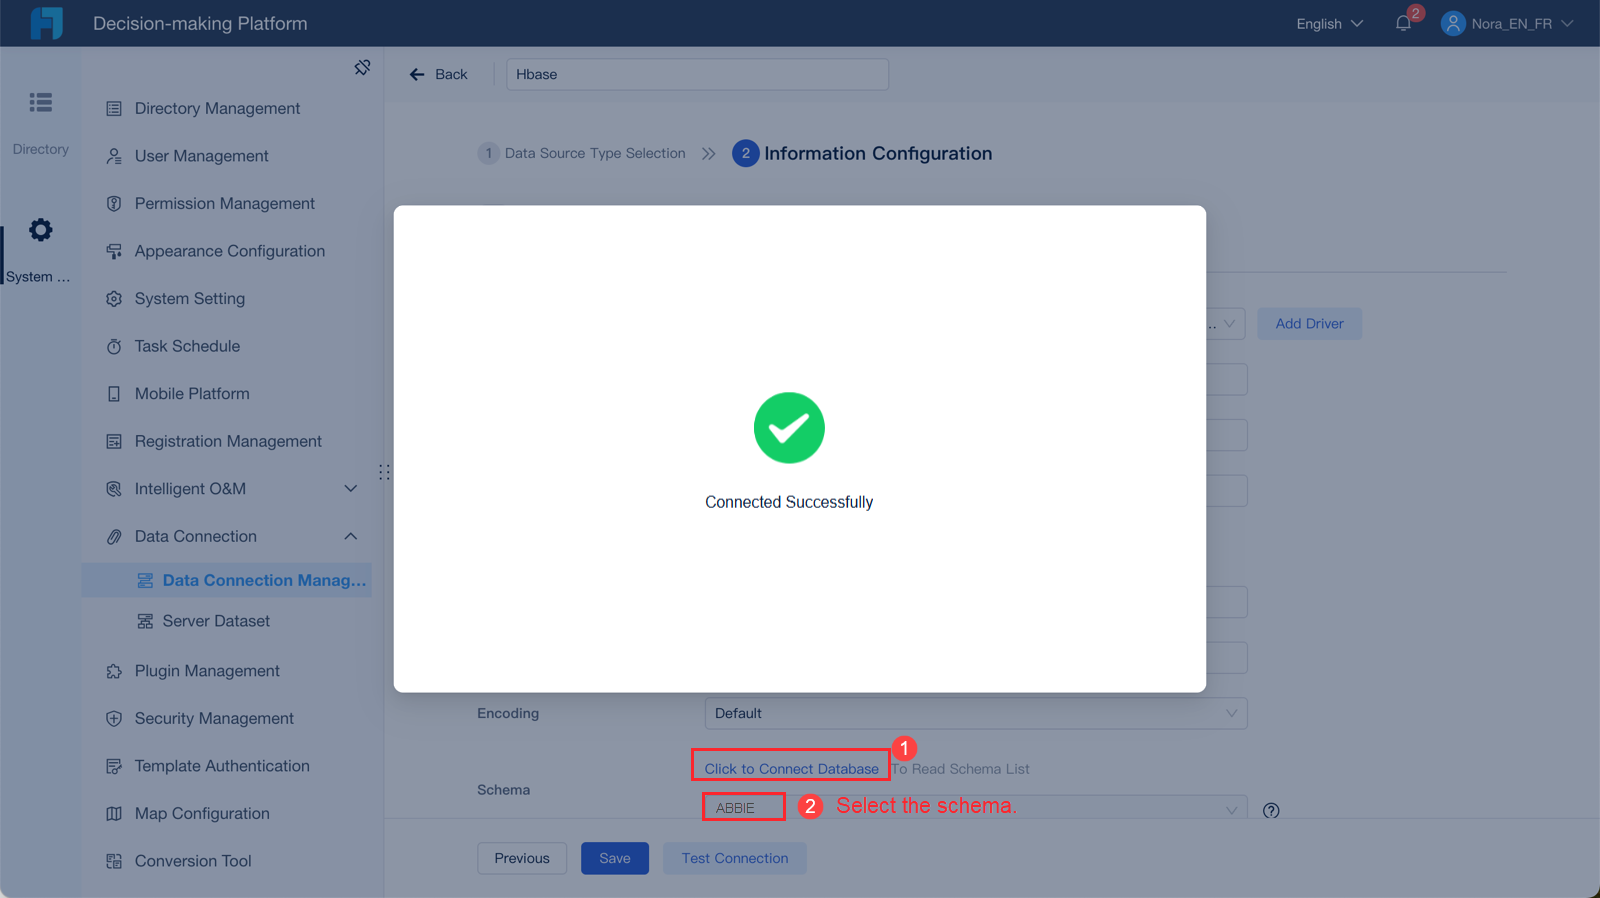Viewport: 1600px width, 898px height.
Task: Click the Directory Management icon
Action: click(x=114, y=108)
